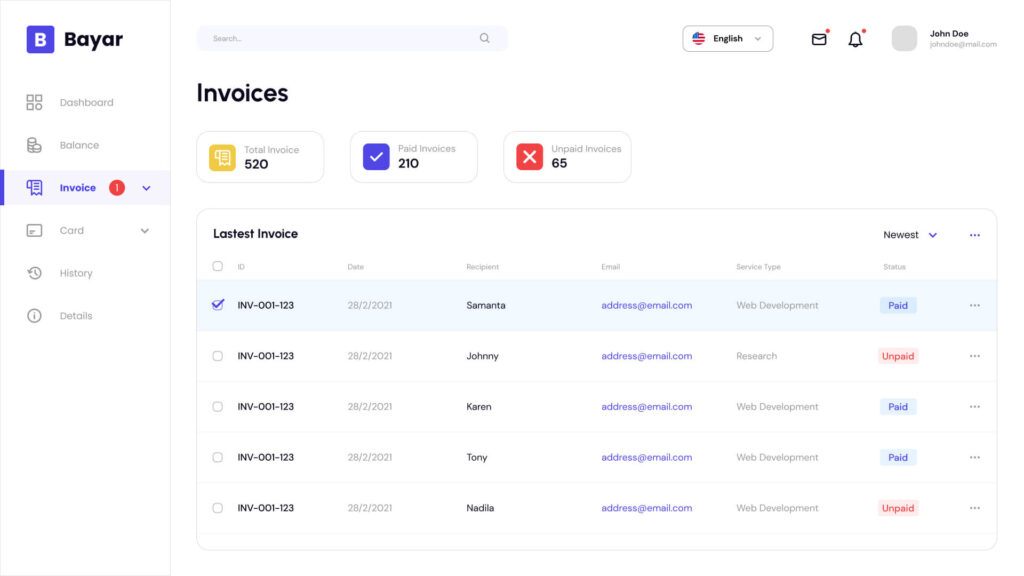The image size is (1024, 576).
Task: Check the select-all checkbox in table header
Action: pos(217,266)
